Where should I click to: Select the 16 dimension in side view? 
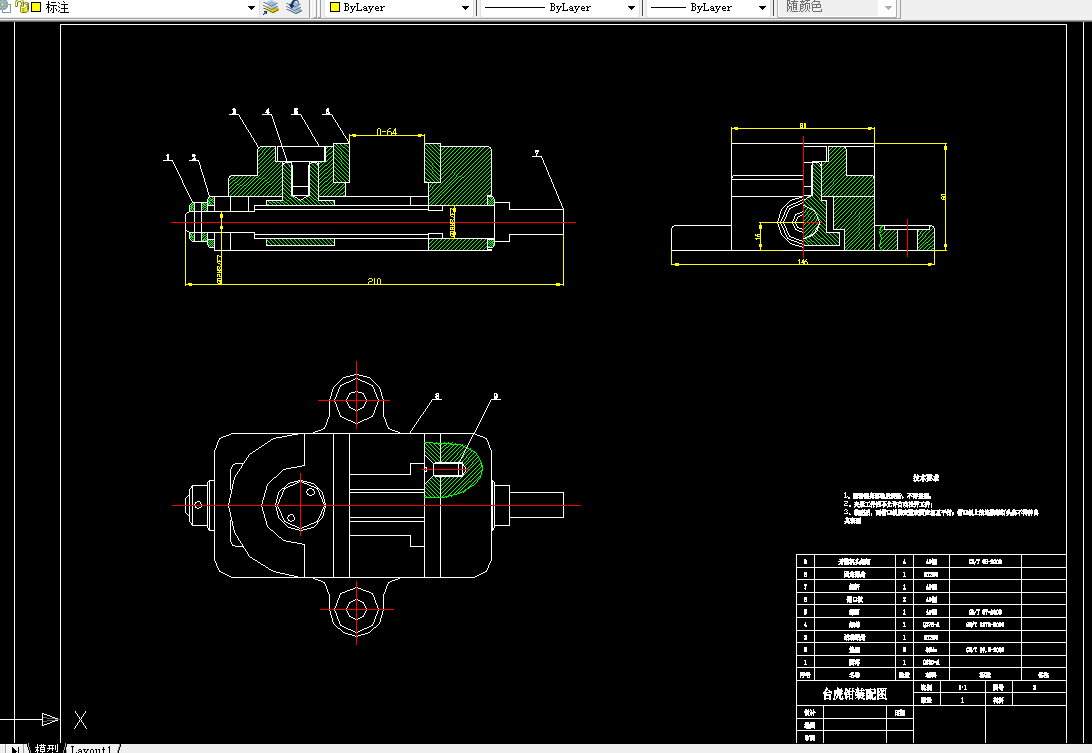coord(758,236)
